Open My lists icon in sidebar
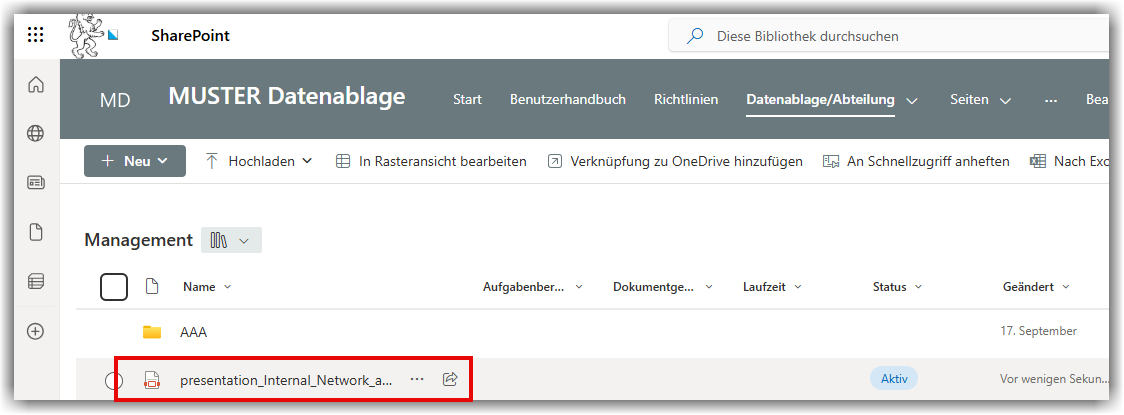Image resolution: width=1124 pixels, height=415 pixels. pyautogui.click(x=36, y=281)
